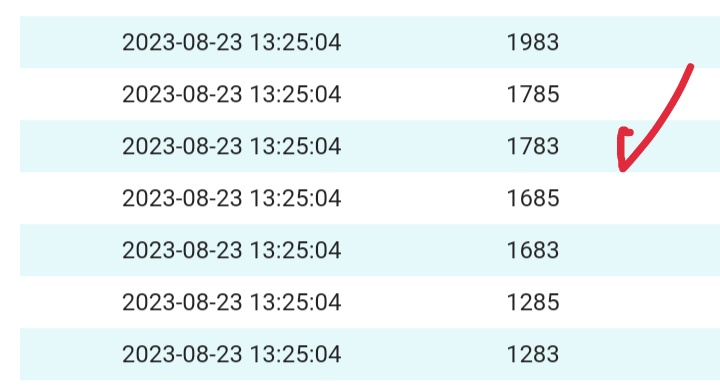Viewport: 720px width, 390px height.
Task: Select the value 1783 next to the checkmark
Action: coord(533,146)
